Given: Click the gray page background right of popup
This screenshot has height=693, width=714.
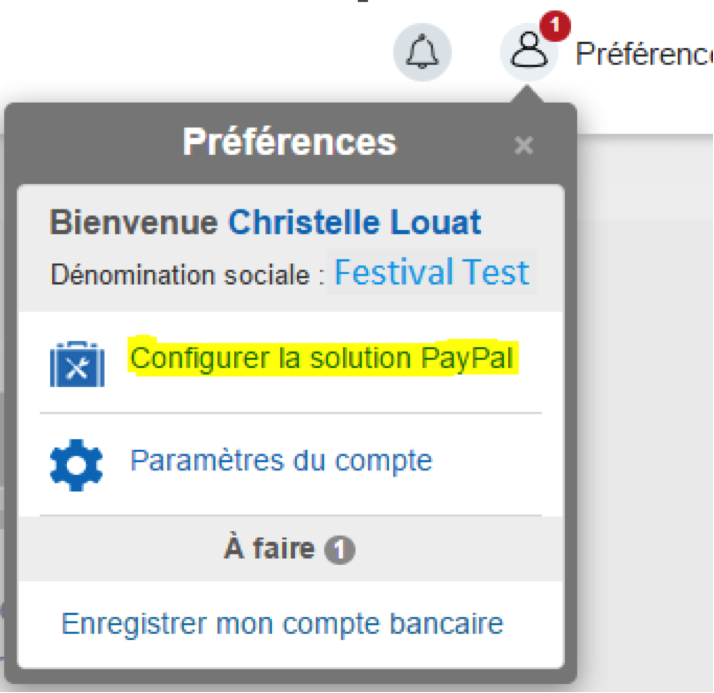Looking at the screenshot, I should click(645, 400).
